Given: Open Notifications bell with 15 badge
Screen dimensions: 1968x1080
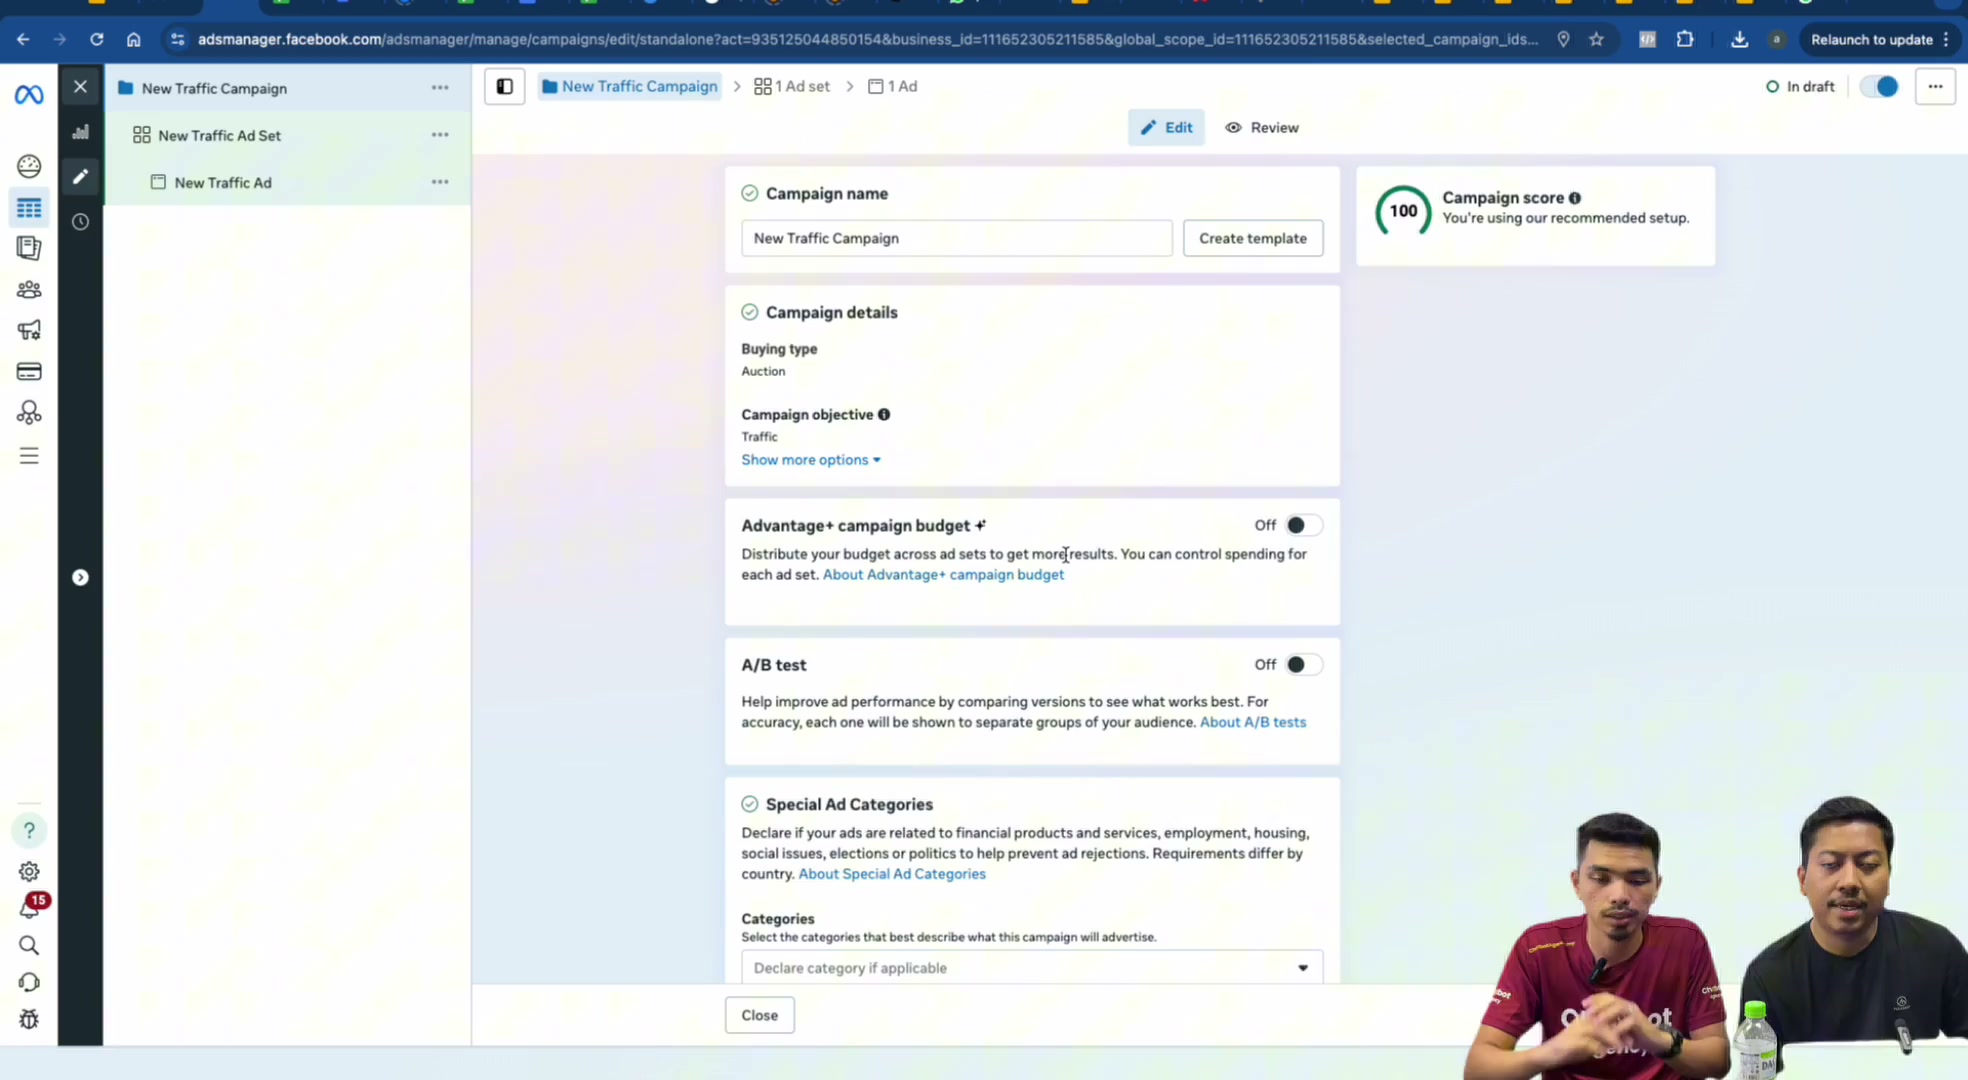Looking at the screenshot, I should tap(31, 907).
